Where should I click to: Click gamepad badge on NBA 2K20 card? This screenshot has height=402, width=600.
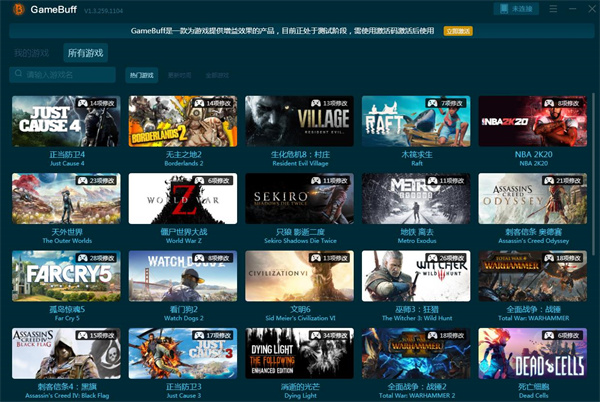[x=562, y=103]
